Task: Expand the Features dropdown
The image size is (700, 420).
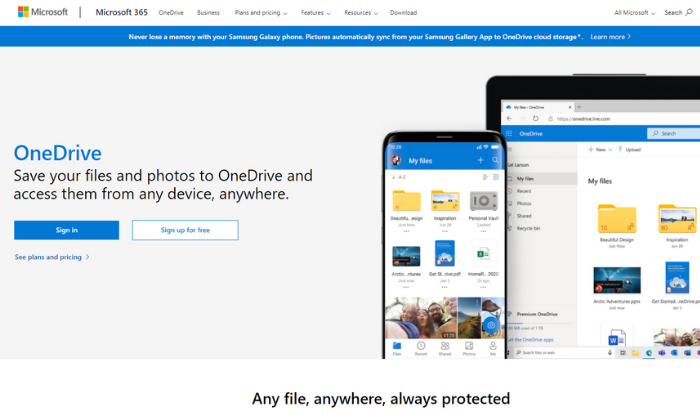Action: 315,12
